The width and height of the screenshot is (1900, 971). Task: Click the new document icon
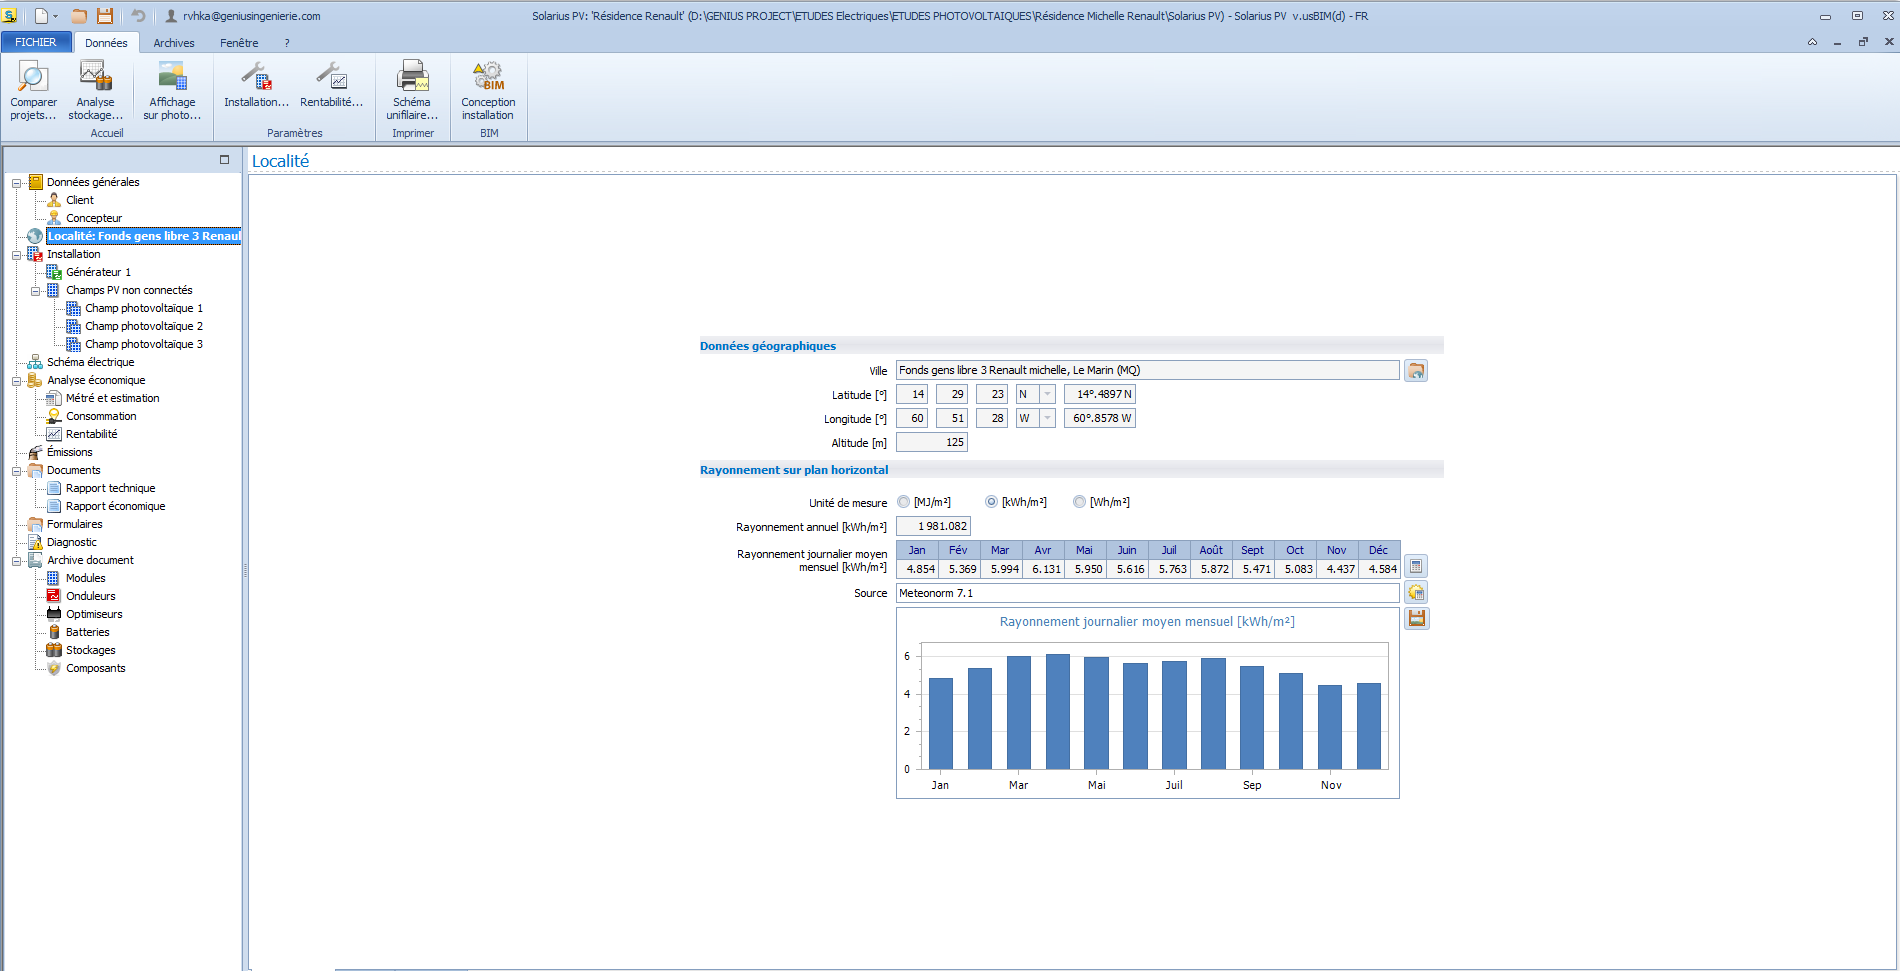[x=42, y=16]
